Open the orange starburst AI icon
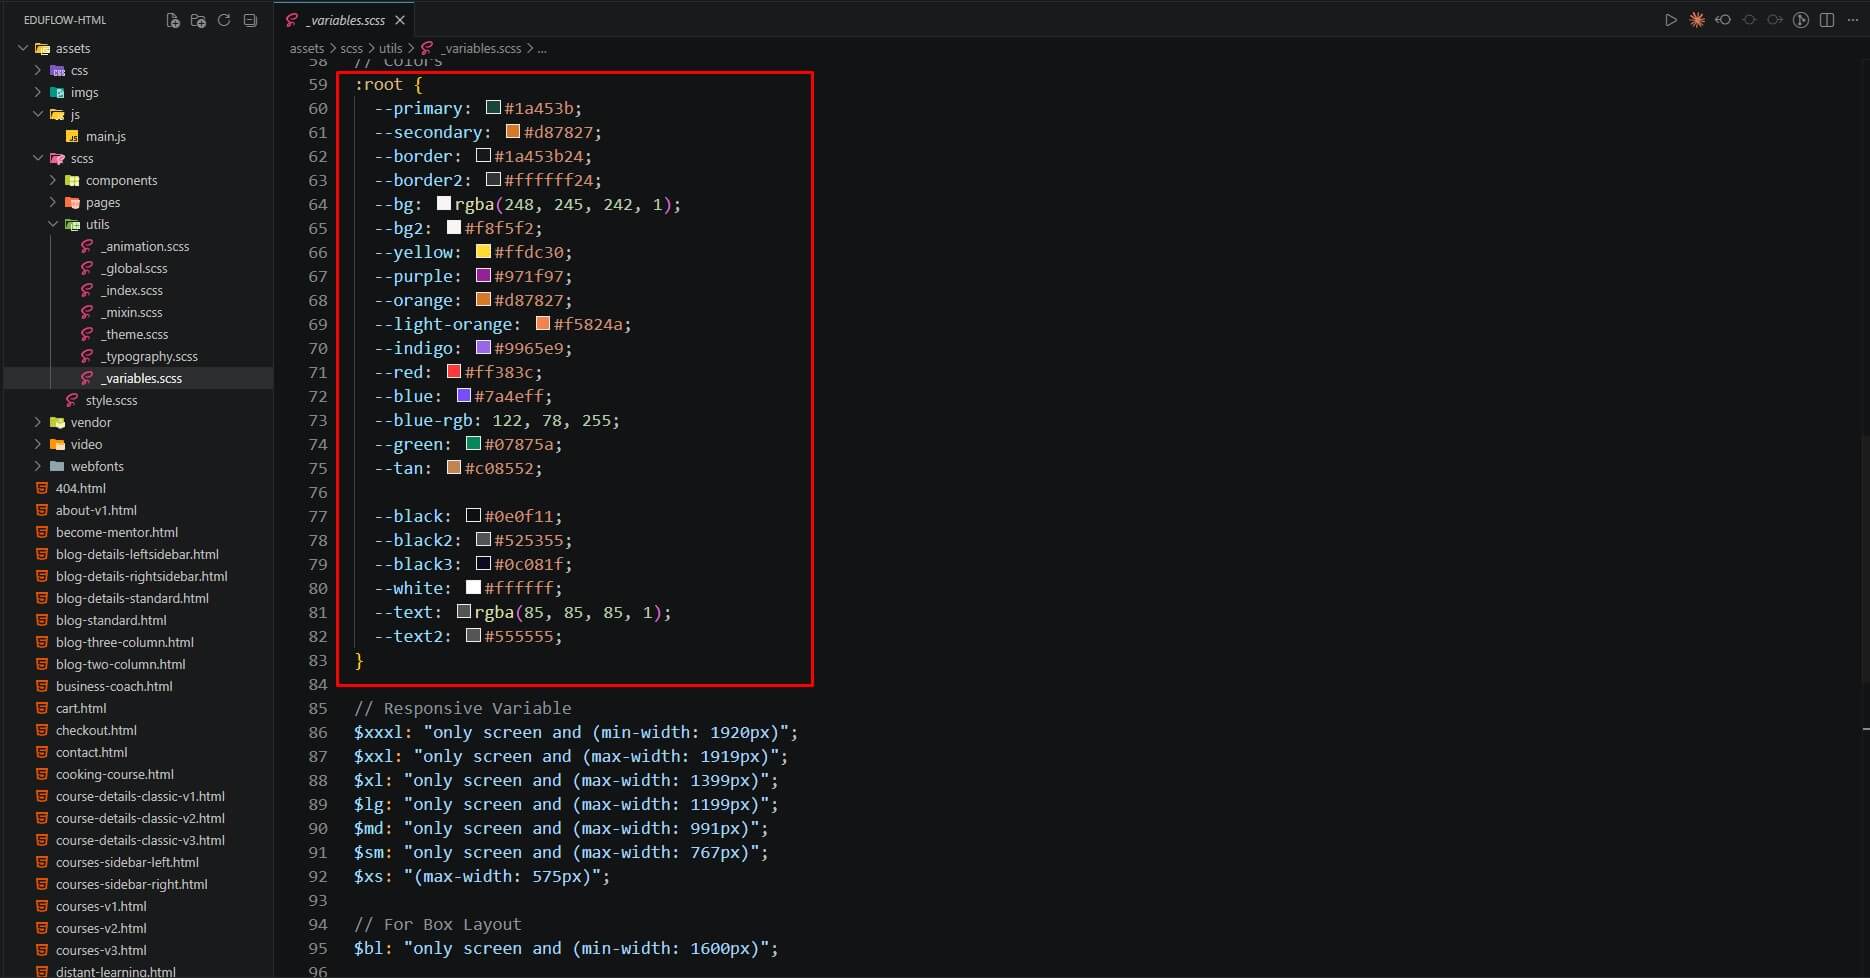The image size is (1870, 978). [1697, 20]
